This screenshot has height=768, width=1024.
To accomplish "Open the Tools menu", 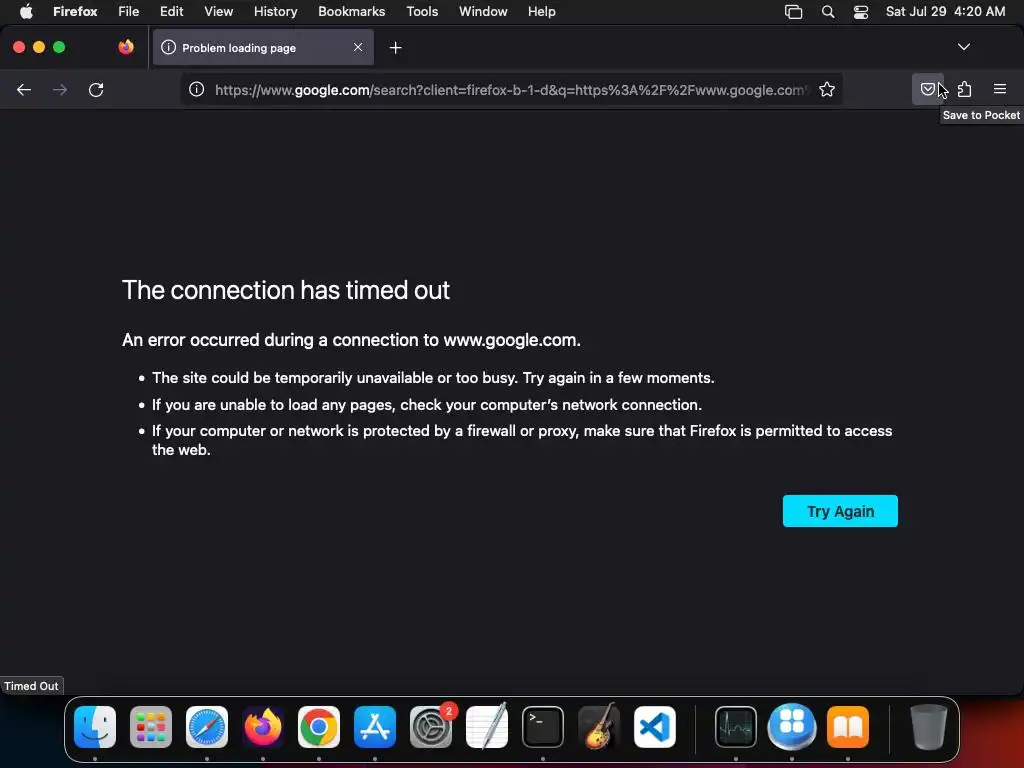I will [x=422, y=11].
